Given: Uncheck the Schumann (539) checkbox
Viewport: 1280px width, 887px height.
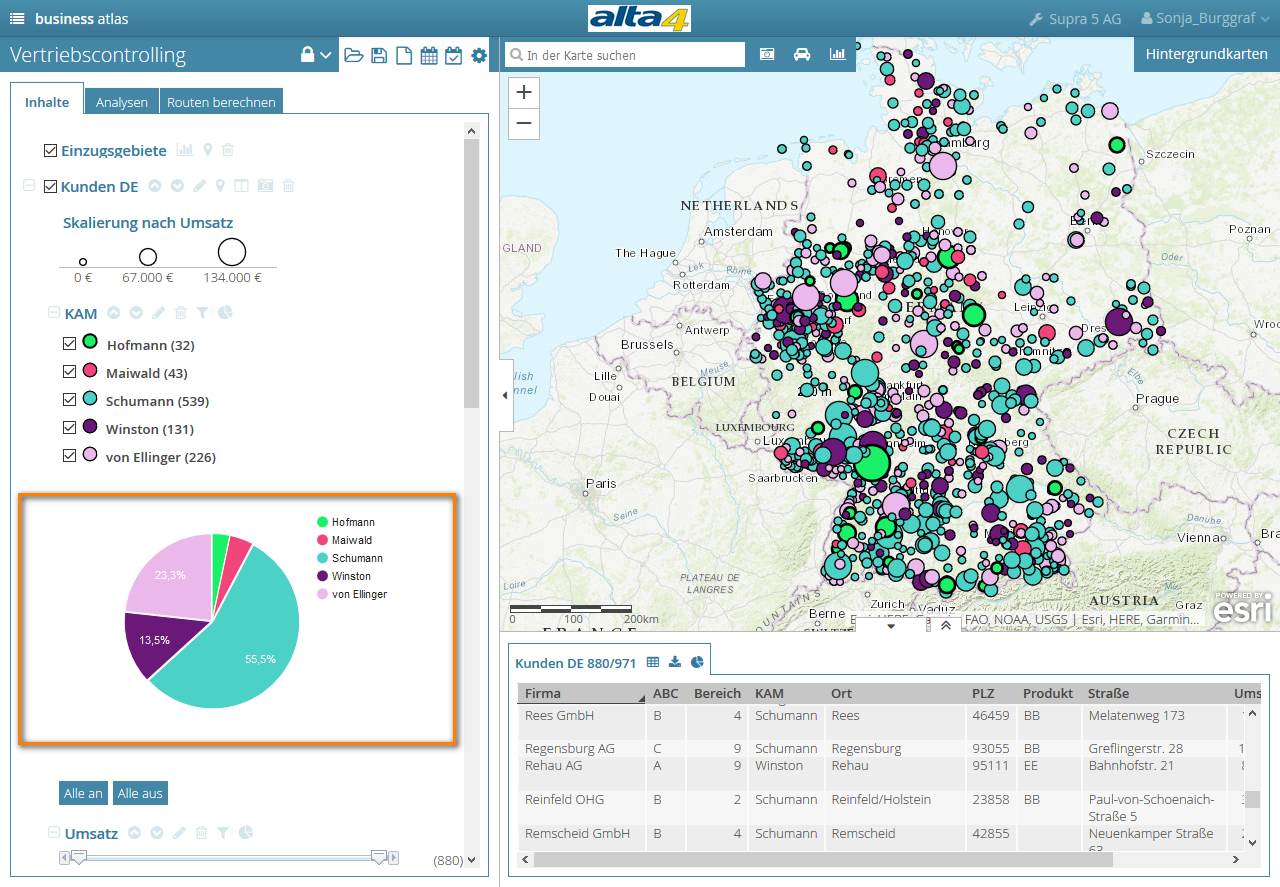Looking at the screenshot, I should click(x=69, y=399).
